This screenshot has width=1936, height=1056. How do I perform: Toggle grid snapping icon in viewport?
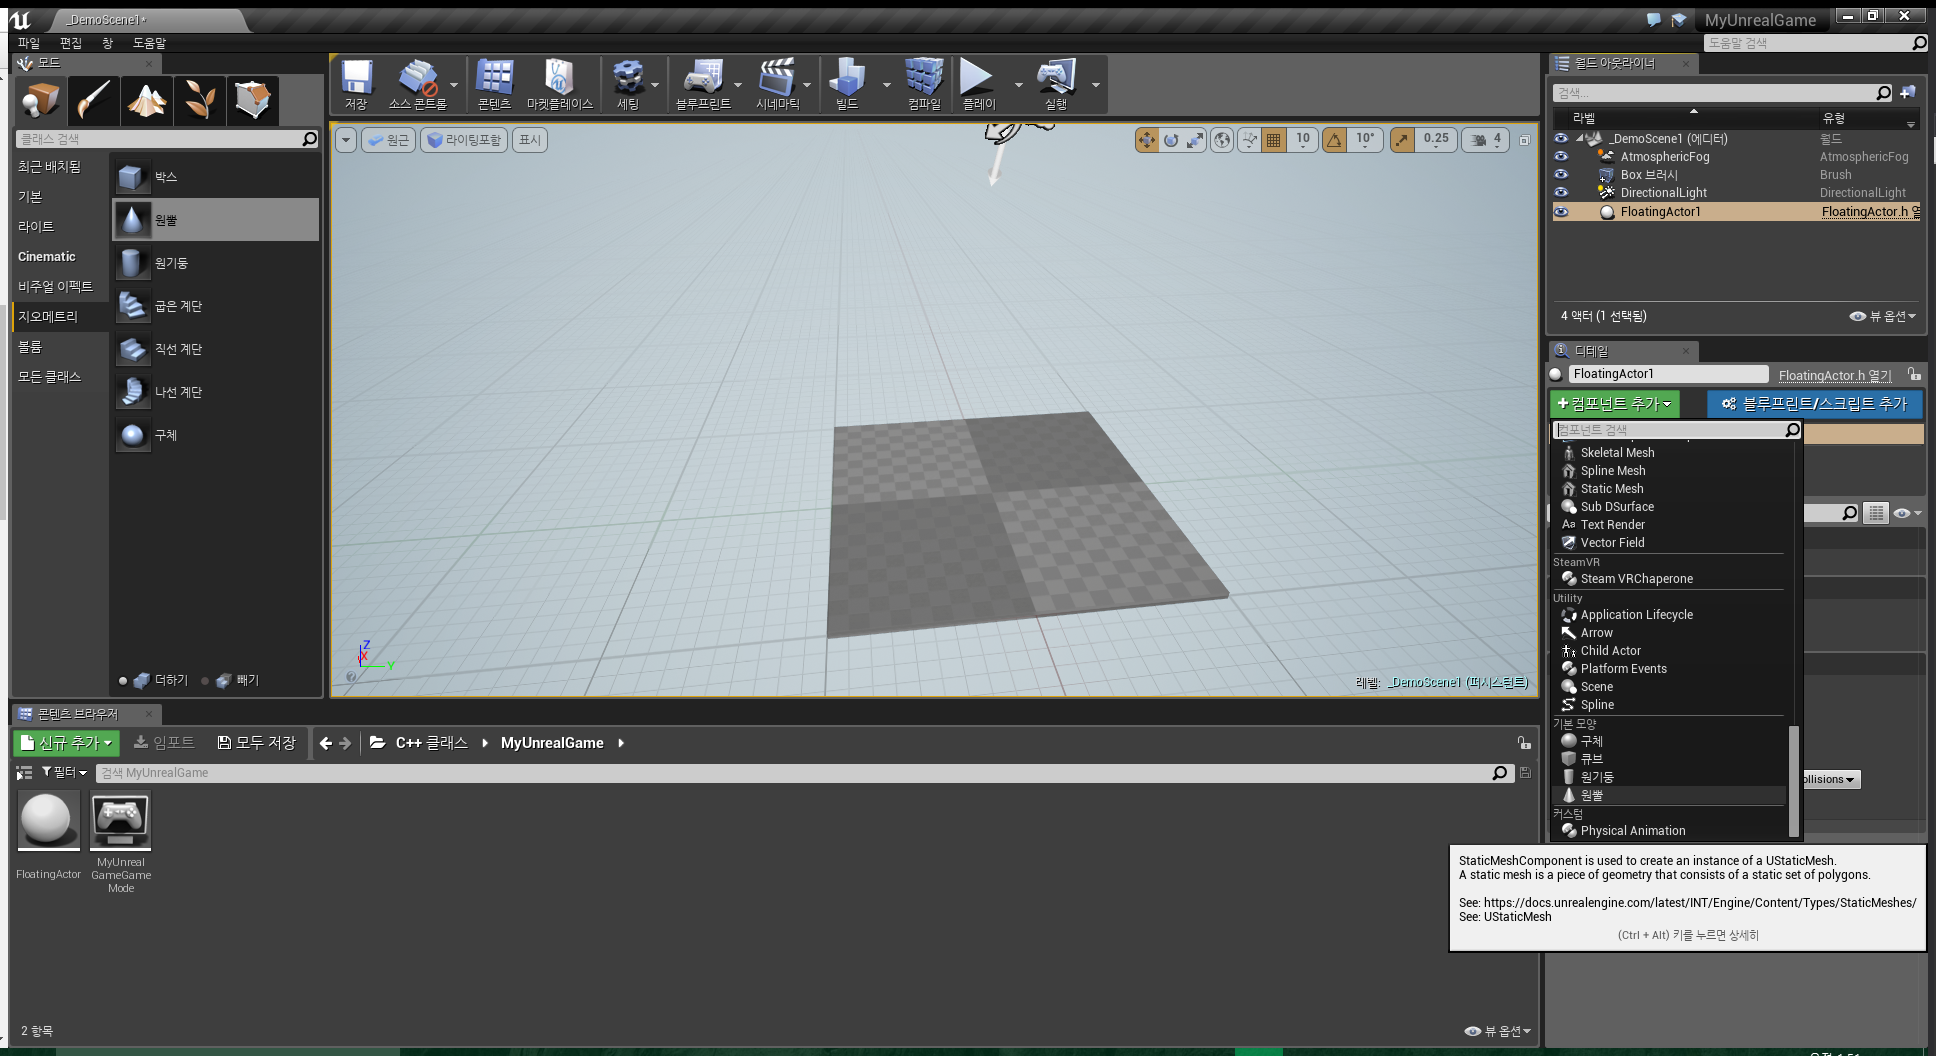pyautogui.click(x=1273, y=140)
